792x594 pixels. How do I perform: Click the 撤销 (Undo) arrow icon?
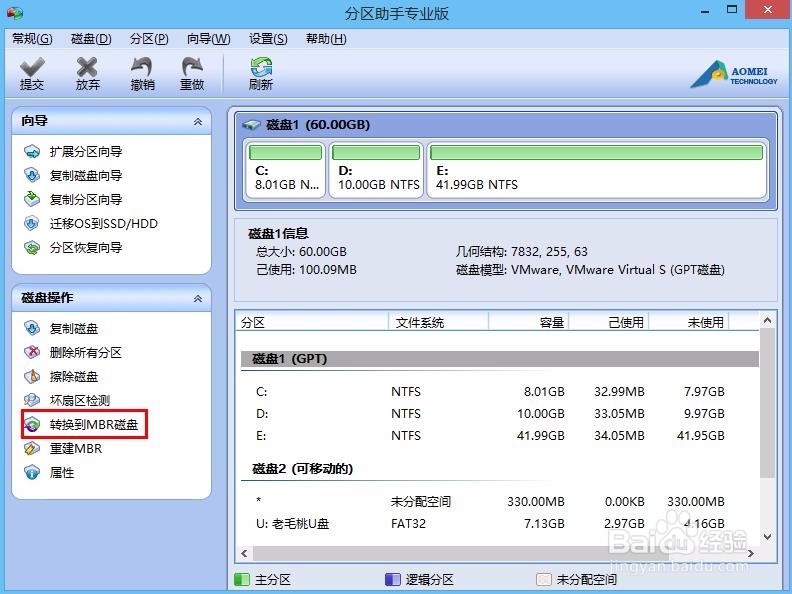tap(142, 67)
